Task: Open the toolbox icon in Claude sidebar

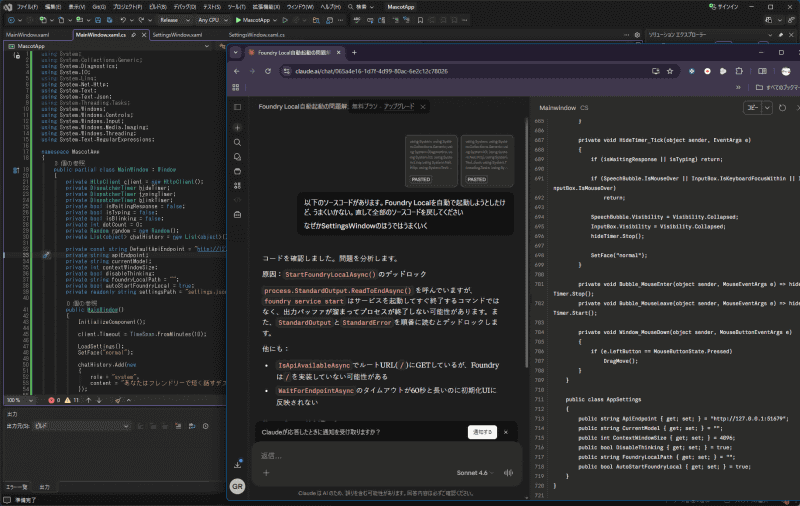Action: 237,215
